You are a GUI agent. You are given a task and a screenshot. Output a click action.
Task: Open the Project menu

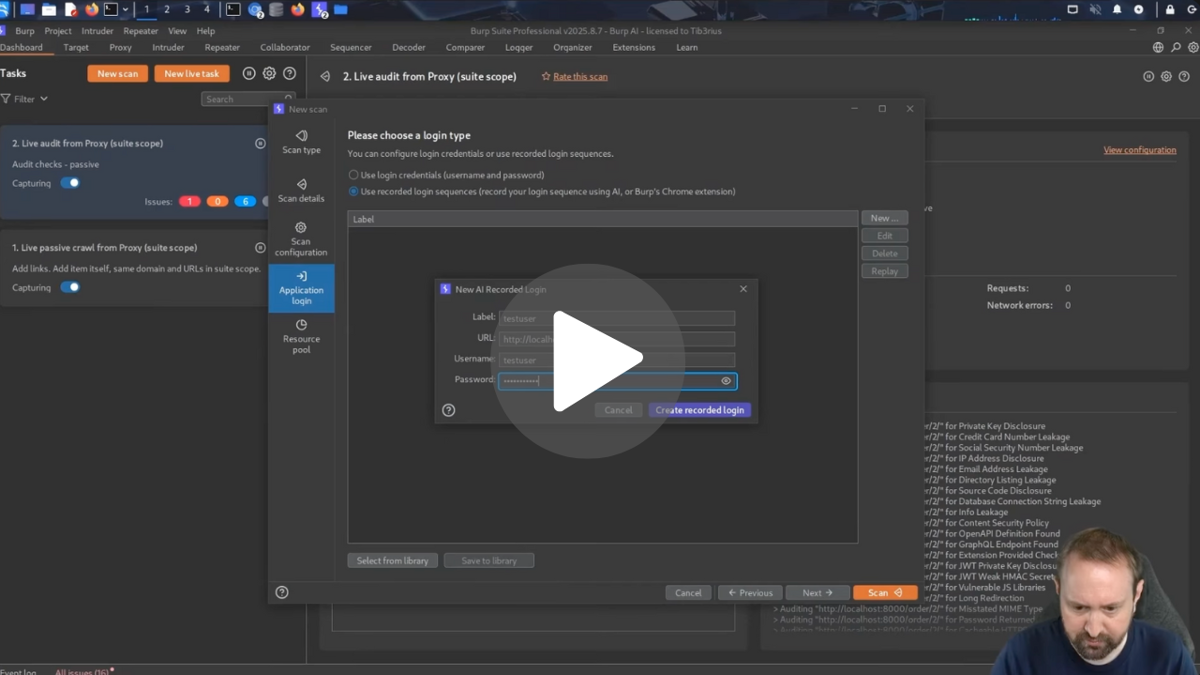[58, 31]
